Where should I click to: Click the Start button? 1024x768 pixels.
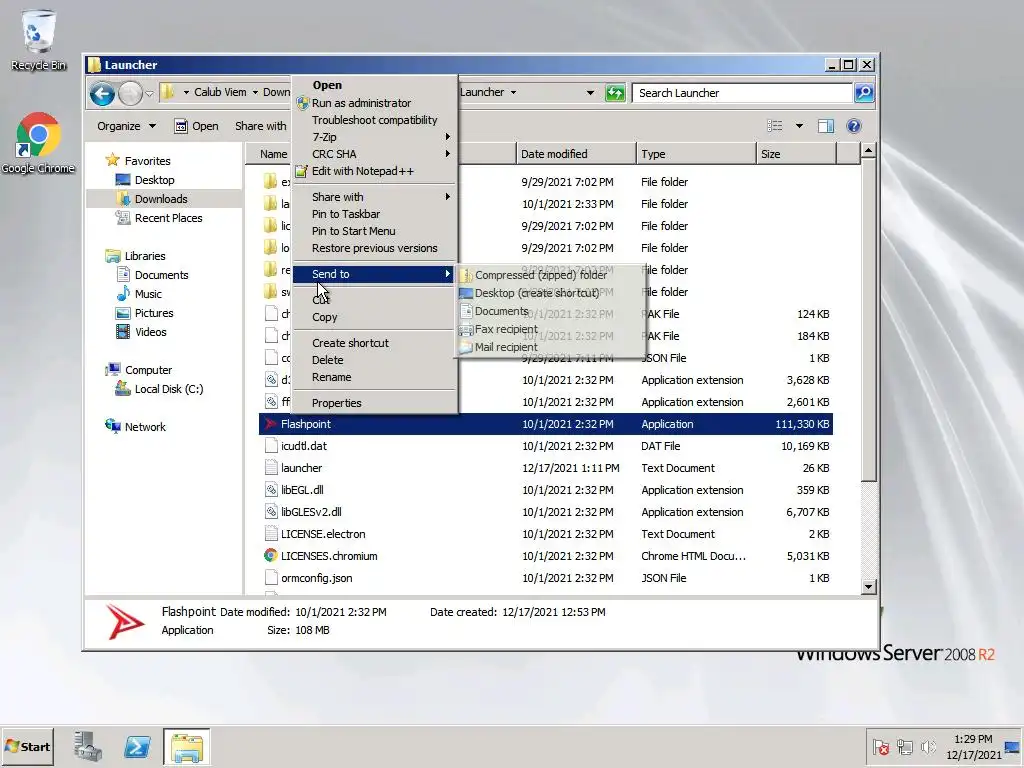[27, 746]
